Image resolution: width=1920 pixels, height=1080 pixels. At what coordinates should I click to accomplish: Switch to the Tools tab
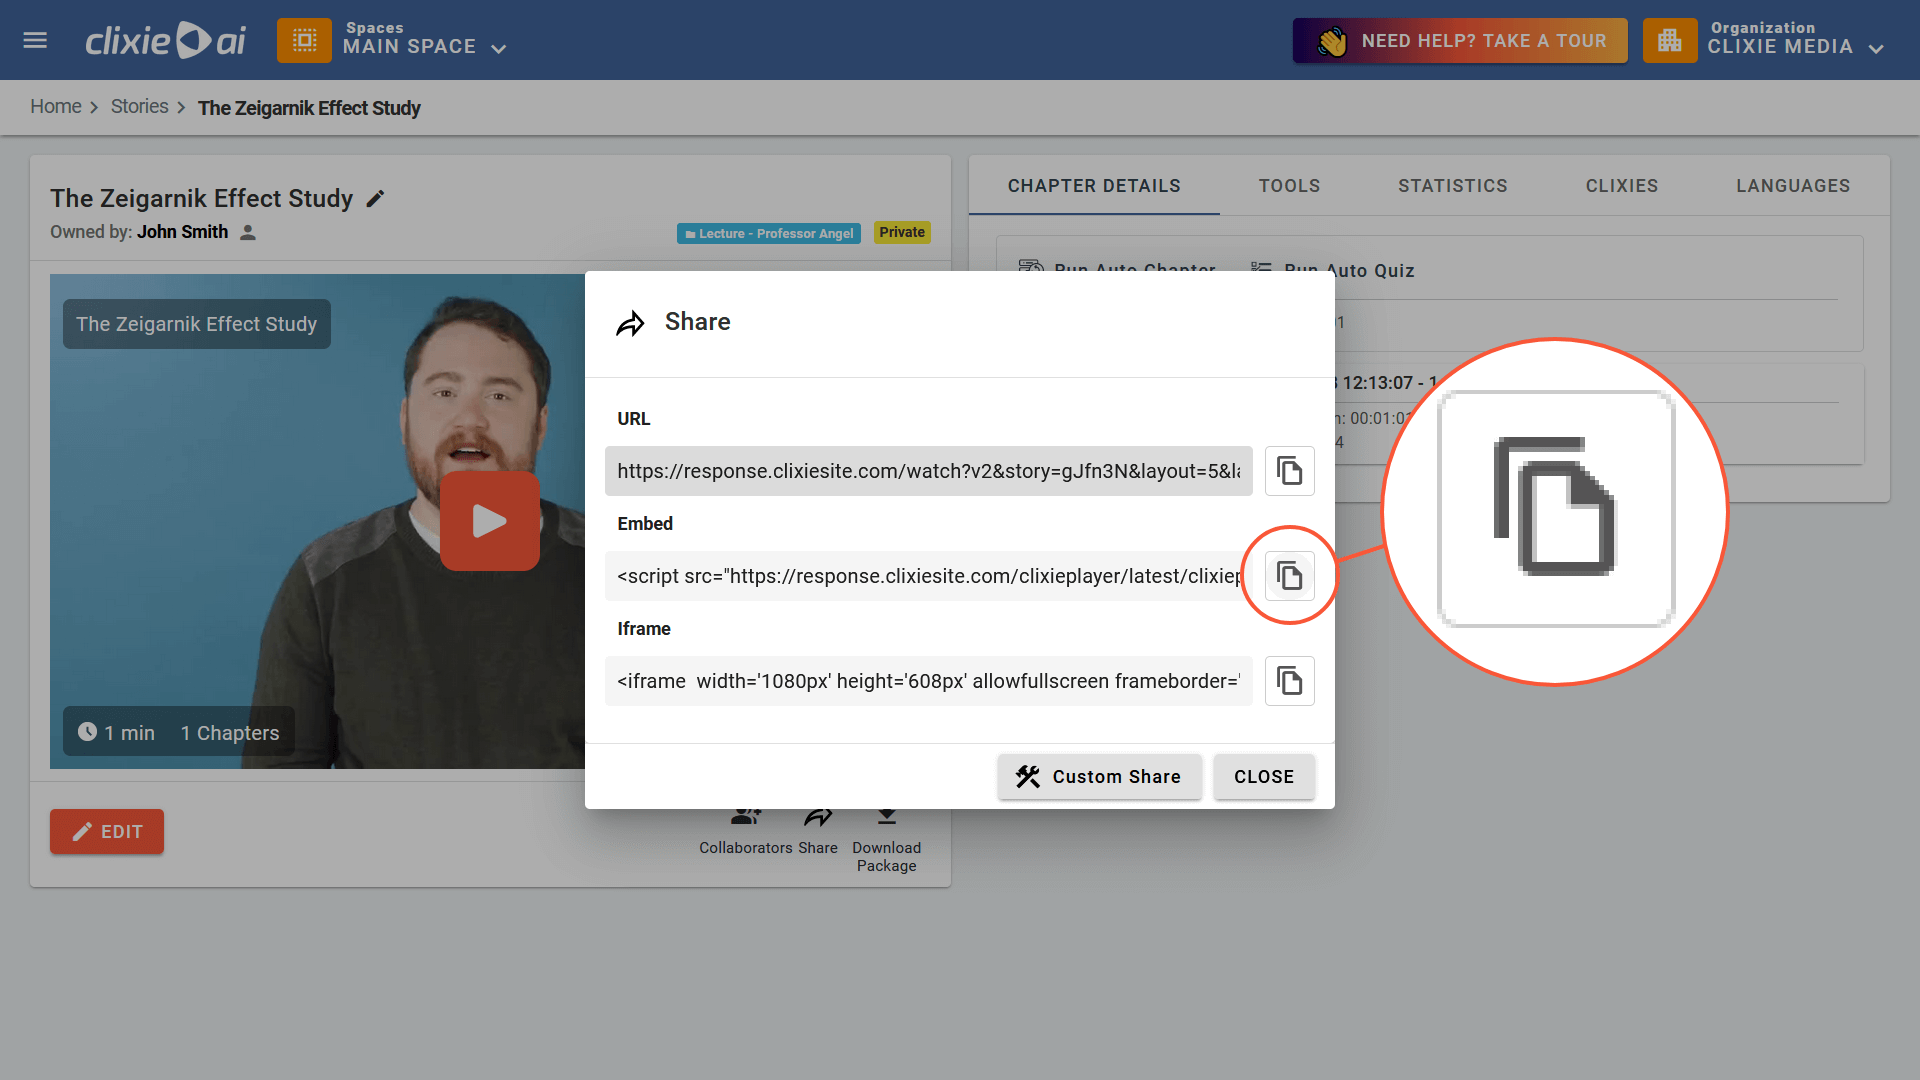[1289, 186]
